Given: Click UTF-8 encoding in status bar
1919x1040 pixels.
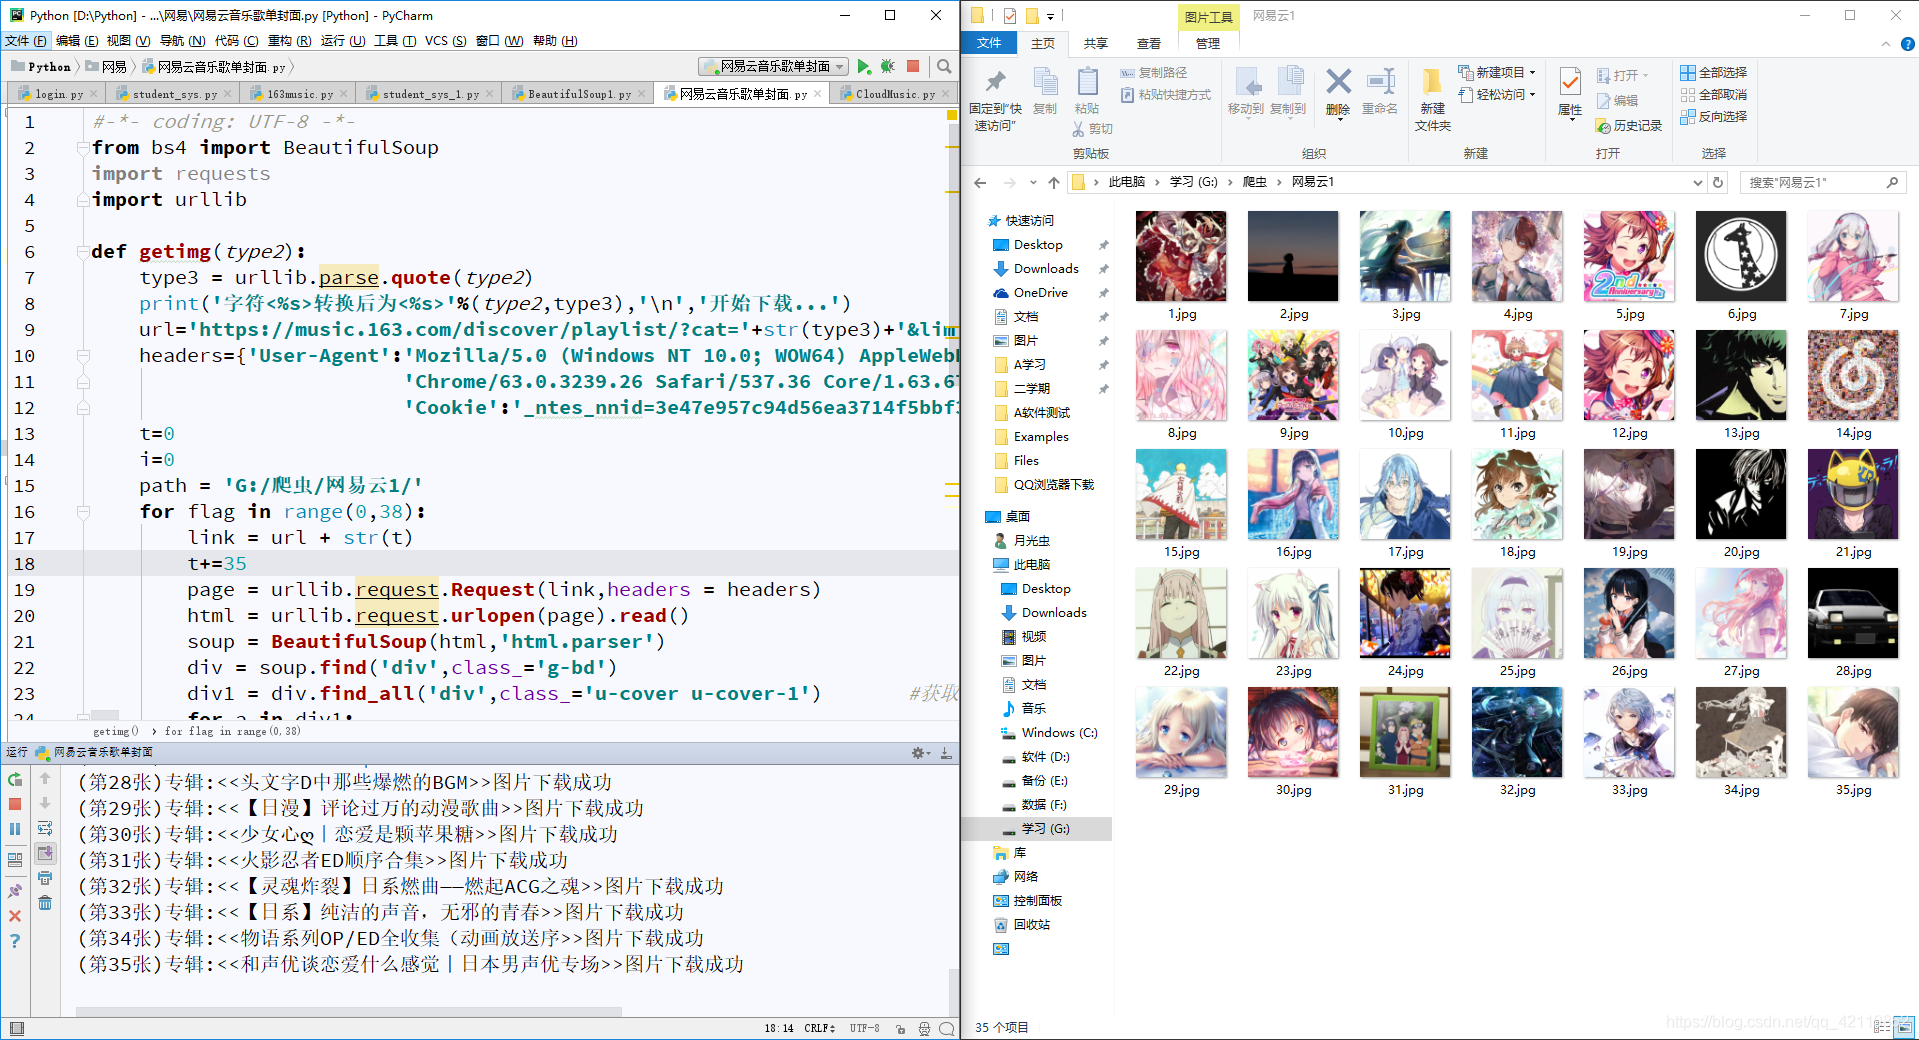Looking at the screenshot, I should [865, 1028].
